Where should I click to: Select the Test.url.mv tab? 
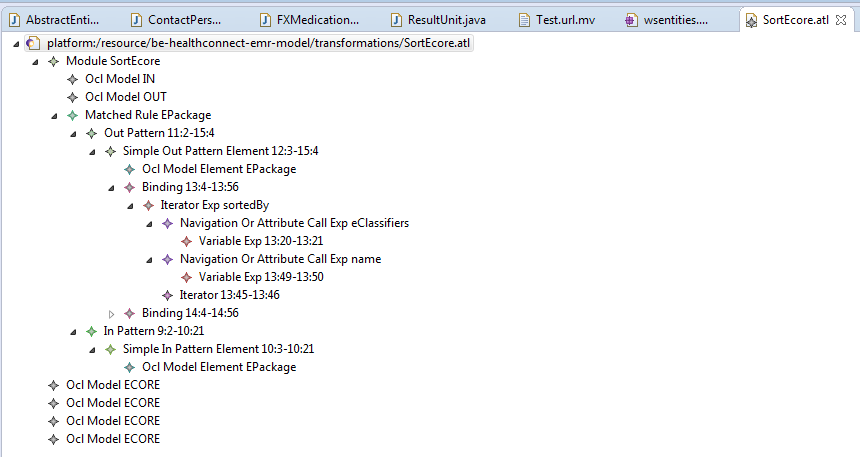(x=558, y=20)
